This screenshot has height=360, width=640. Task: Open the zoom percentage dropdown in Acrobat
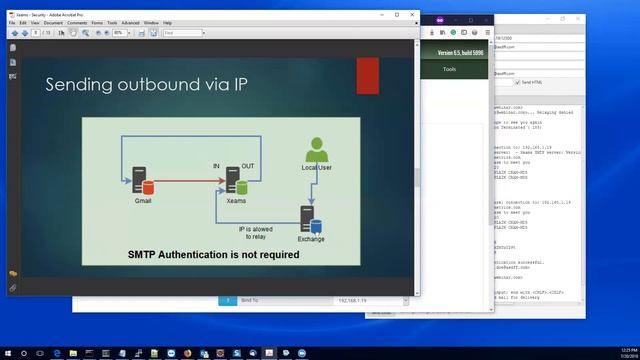129,33
